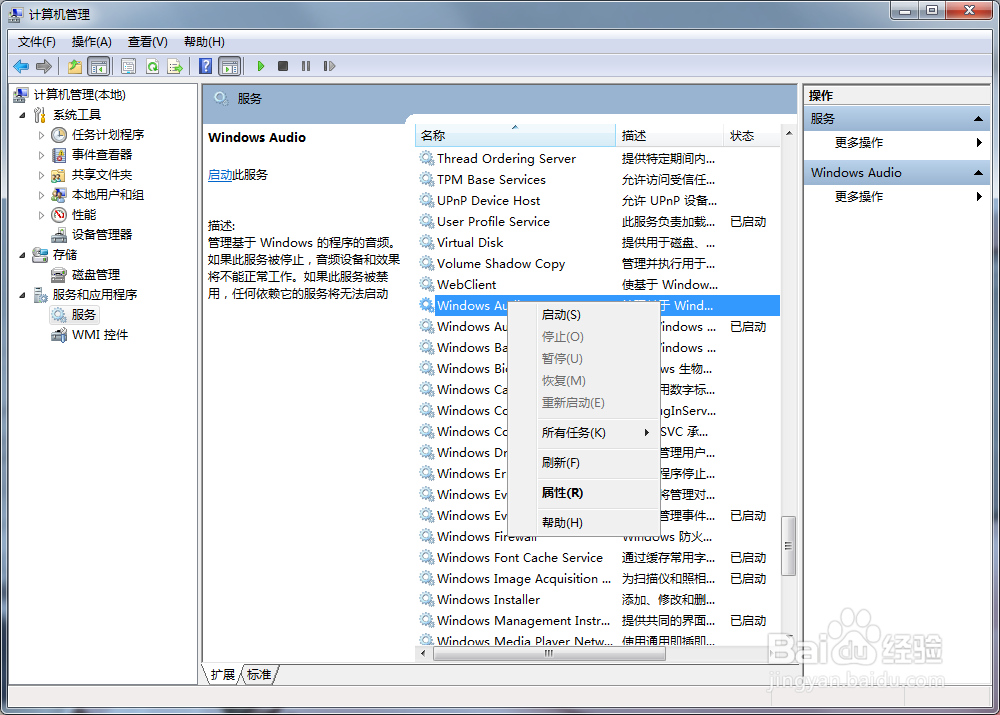The width and height of the screenshot is (1000, 715).
Task: Click scroll-up arrow of services list
Action: 789,133
